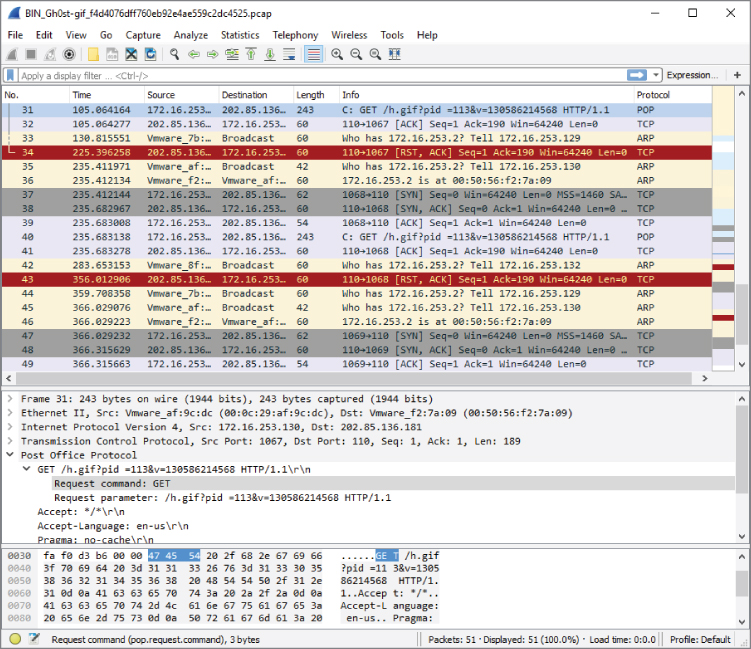The width and height of the screenshot is (751, 649).
Task: Apply display filter arrow button
Action: coord(637,75)
